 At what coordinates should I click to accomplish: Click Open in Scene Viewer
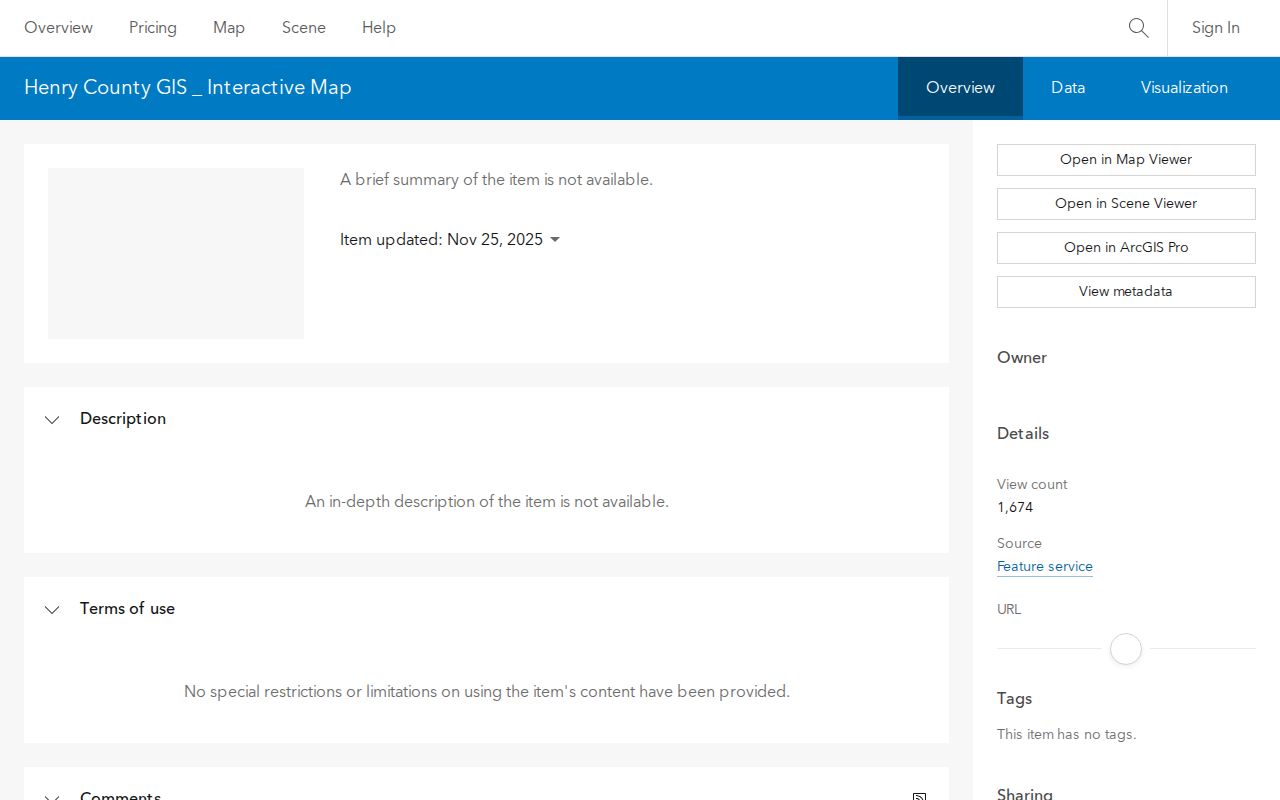click(x=1126, y=204)
